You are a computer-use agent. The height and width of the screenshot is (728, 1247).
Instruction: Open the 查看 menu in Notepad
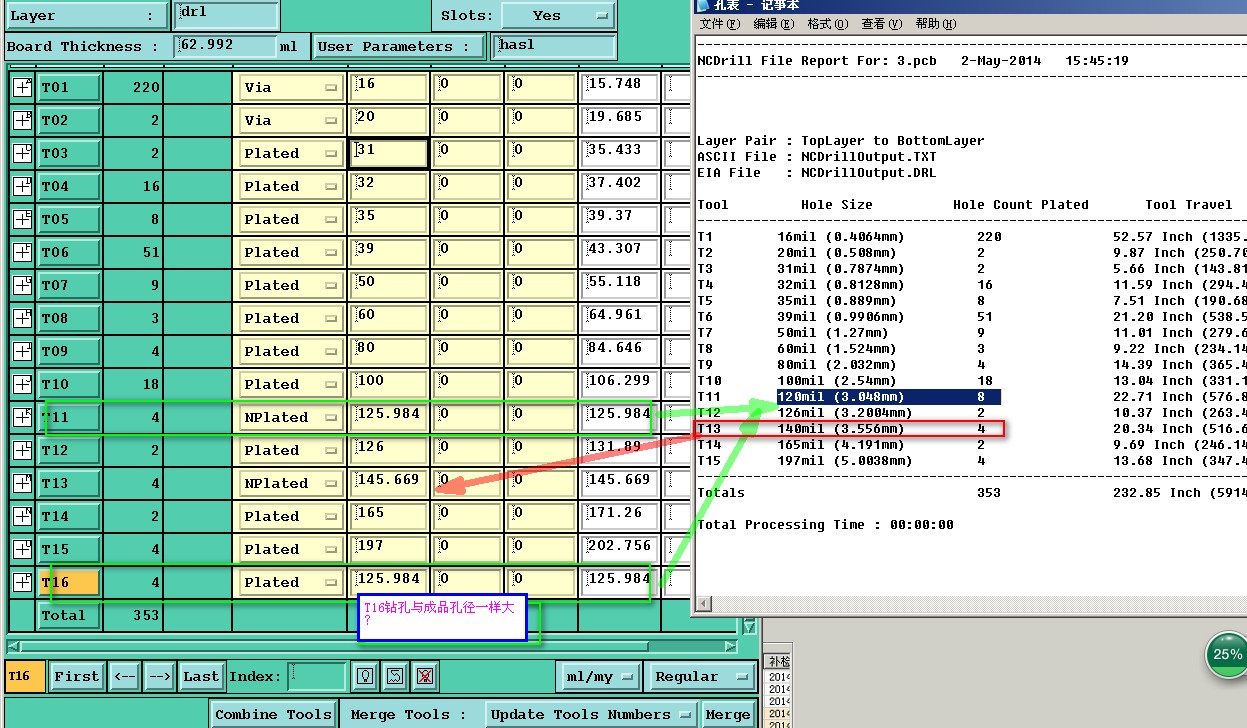(883, 24)
